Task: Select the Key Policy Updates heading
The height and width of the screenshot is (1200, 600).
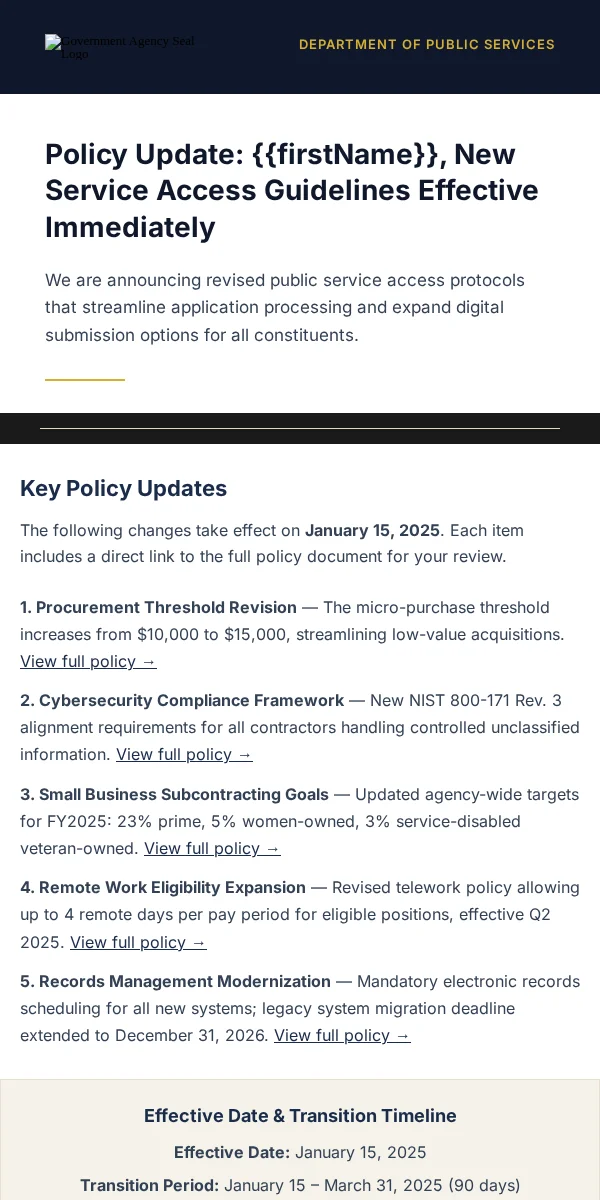Action: tap(124, 489)
